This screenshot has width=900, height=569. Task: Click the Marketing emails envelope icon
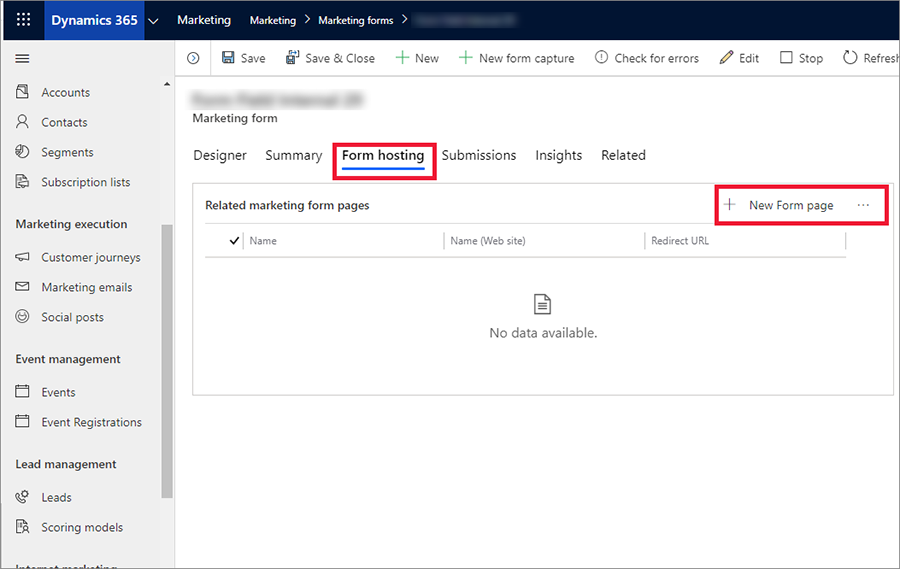[22, 287]
